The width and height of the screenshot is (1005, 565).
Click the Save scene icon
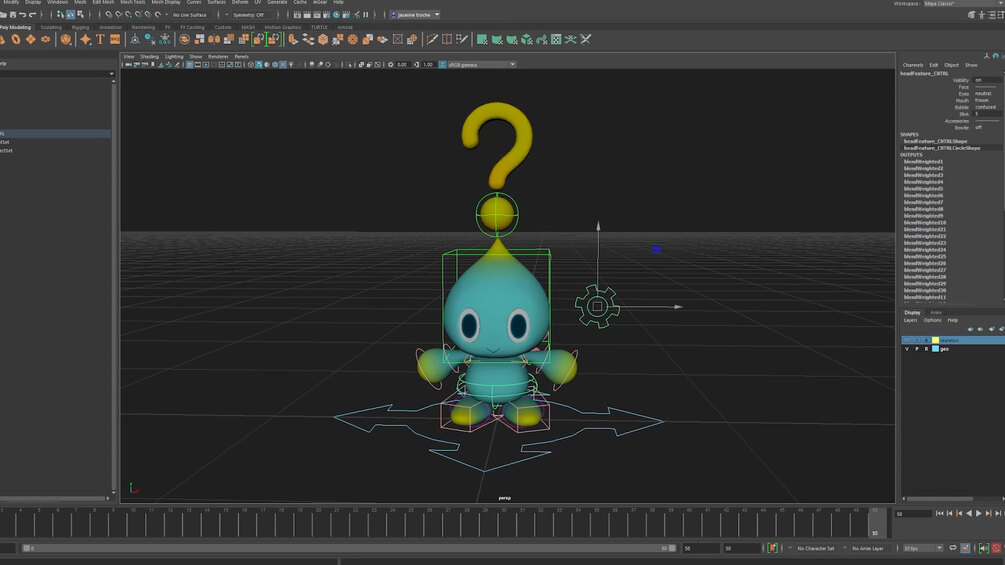tap(13, 14)
